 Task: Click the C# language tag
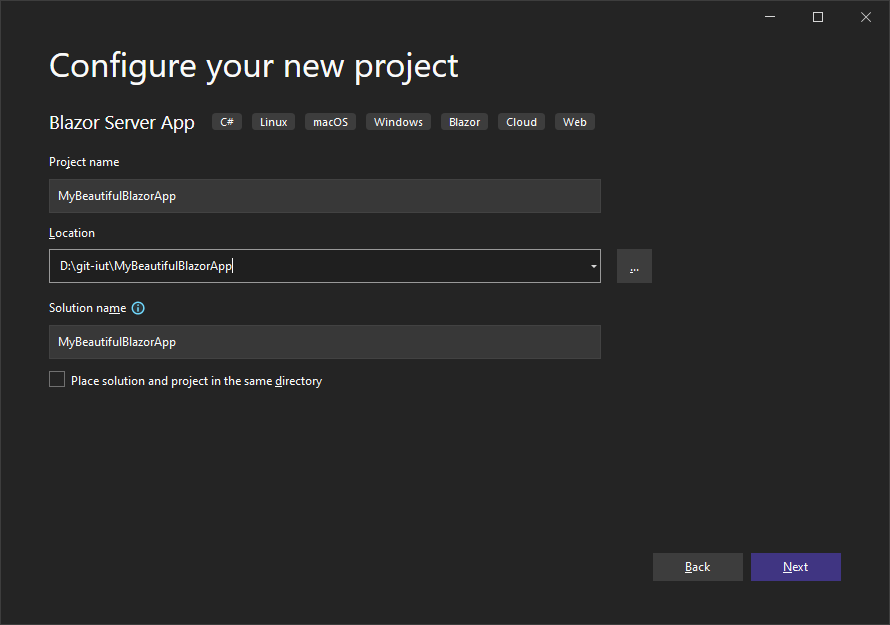227,122
